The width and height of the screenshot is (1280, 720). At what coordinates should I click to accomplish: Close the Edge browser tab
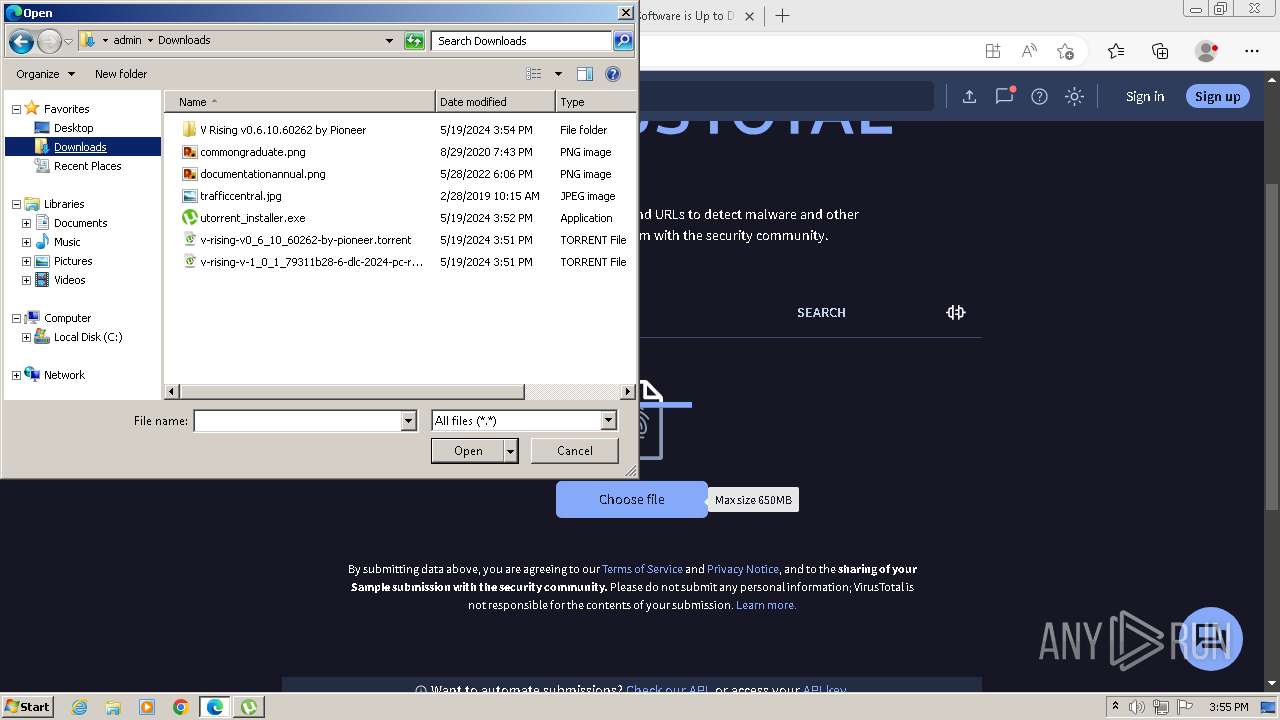[749, 16]
